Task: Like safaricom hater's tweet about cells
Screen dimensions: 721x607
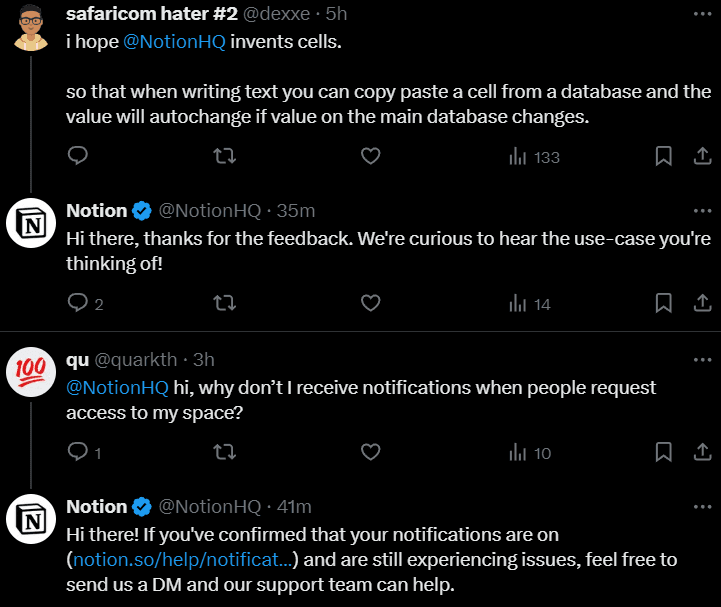Action: click(x=370, y=156)
